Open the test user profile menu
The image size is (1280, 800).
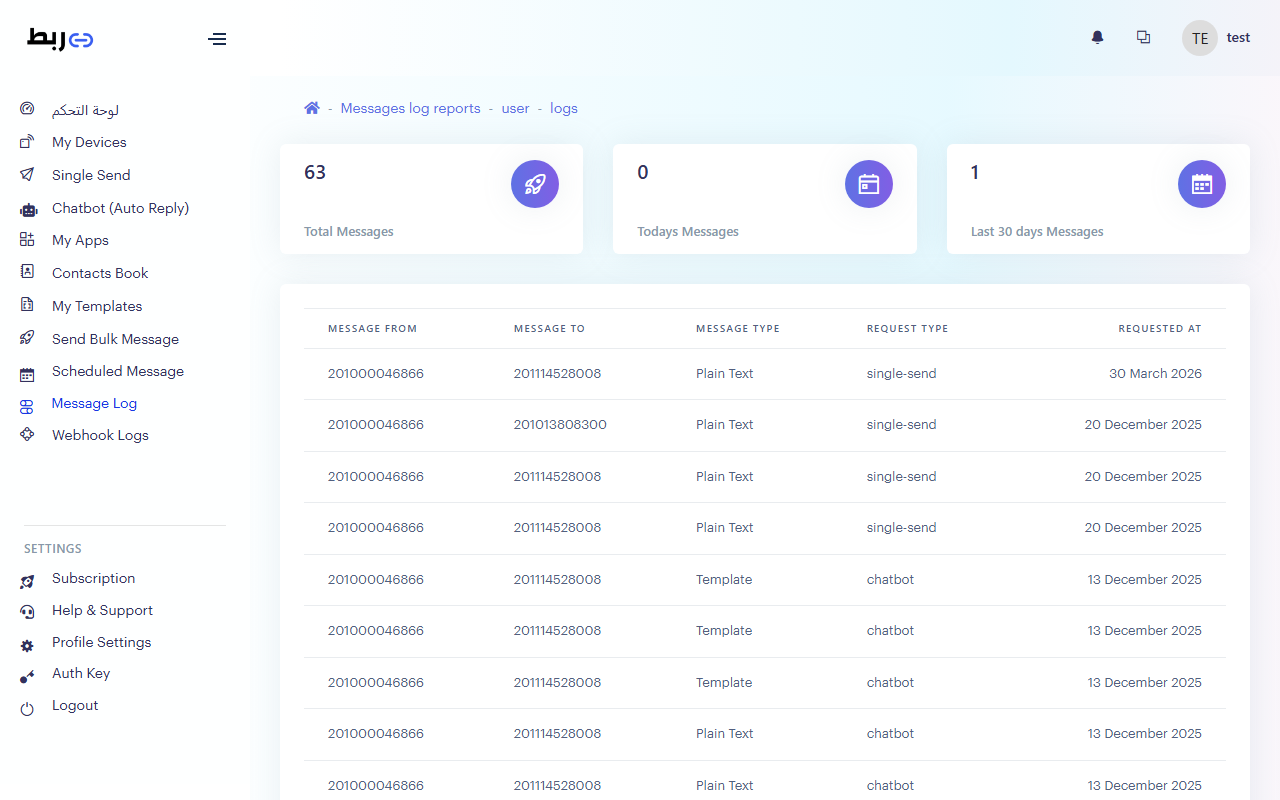[x=1216, y=38]
